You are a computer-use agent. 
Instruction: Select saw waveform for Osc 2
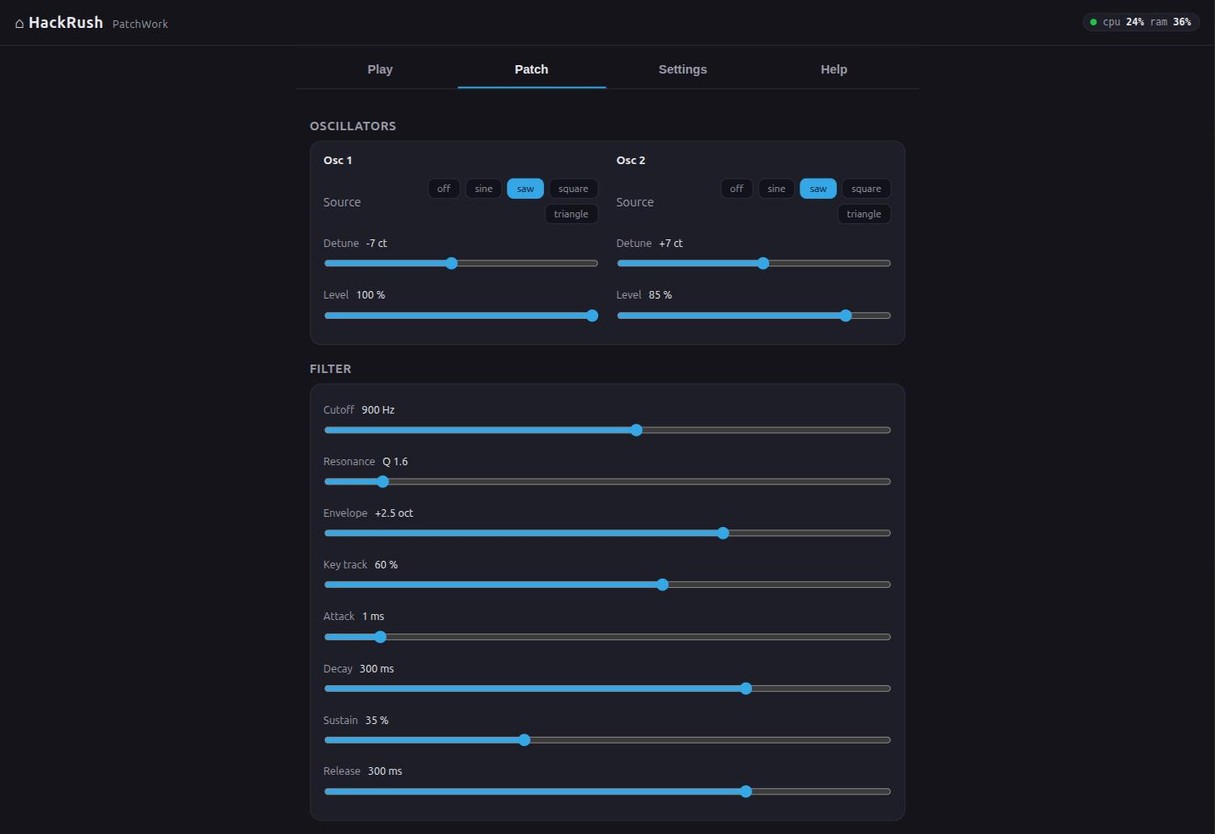click(x=818, y=188)
